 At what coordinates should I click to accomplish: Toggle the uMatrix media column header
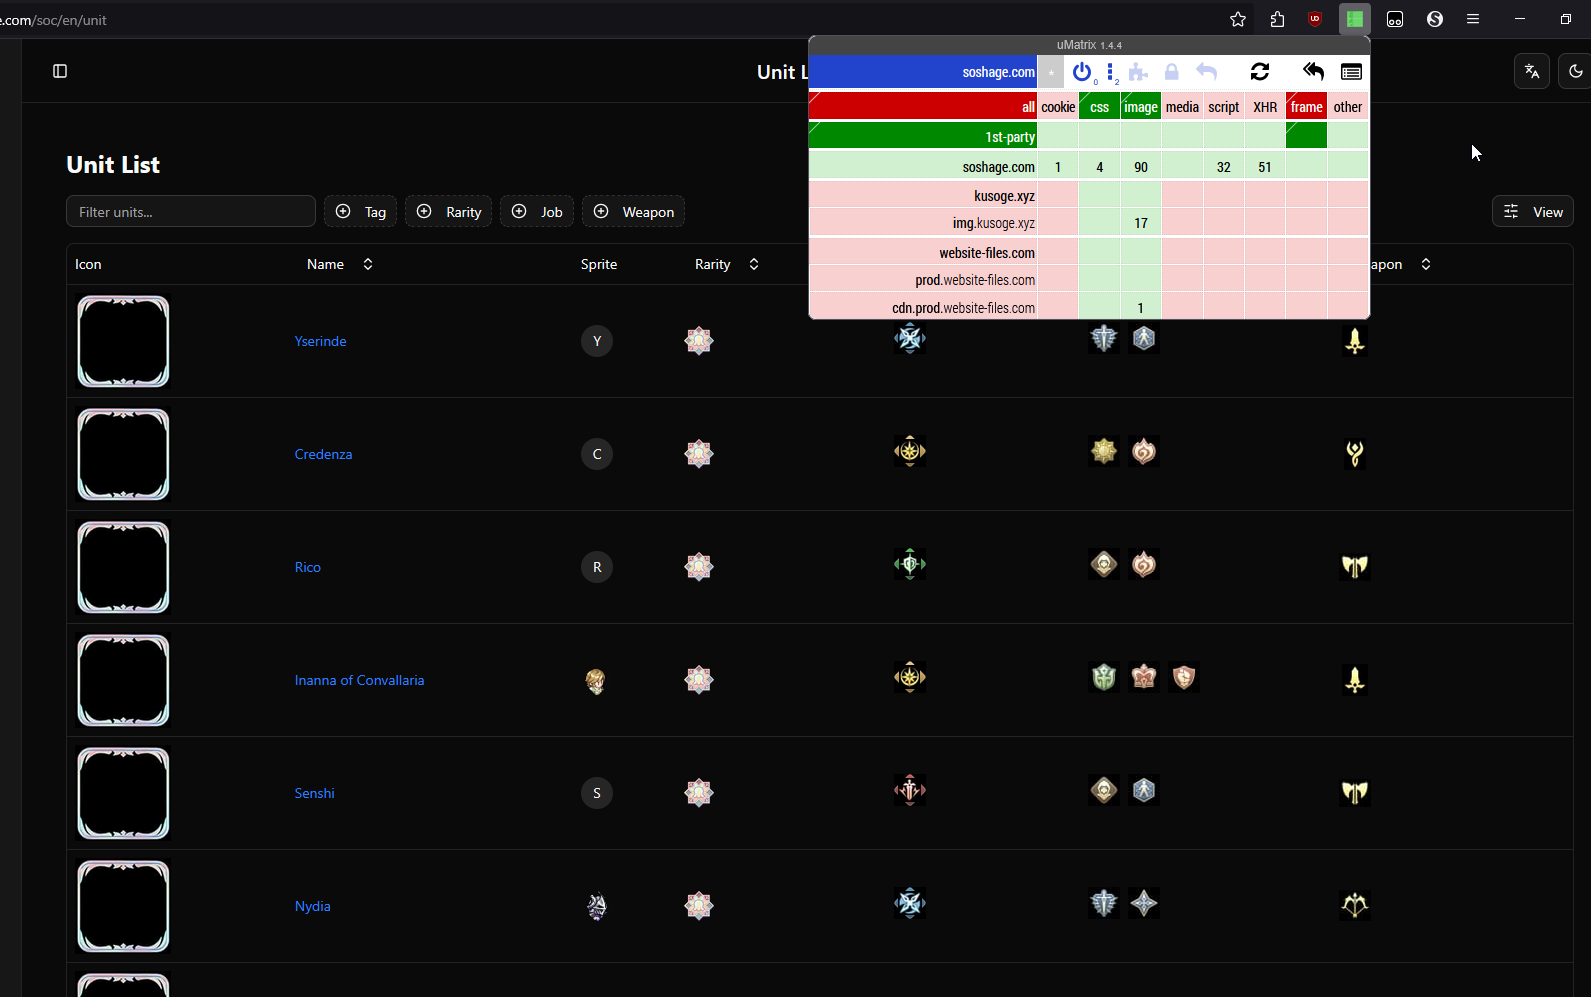[1182, 107]
